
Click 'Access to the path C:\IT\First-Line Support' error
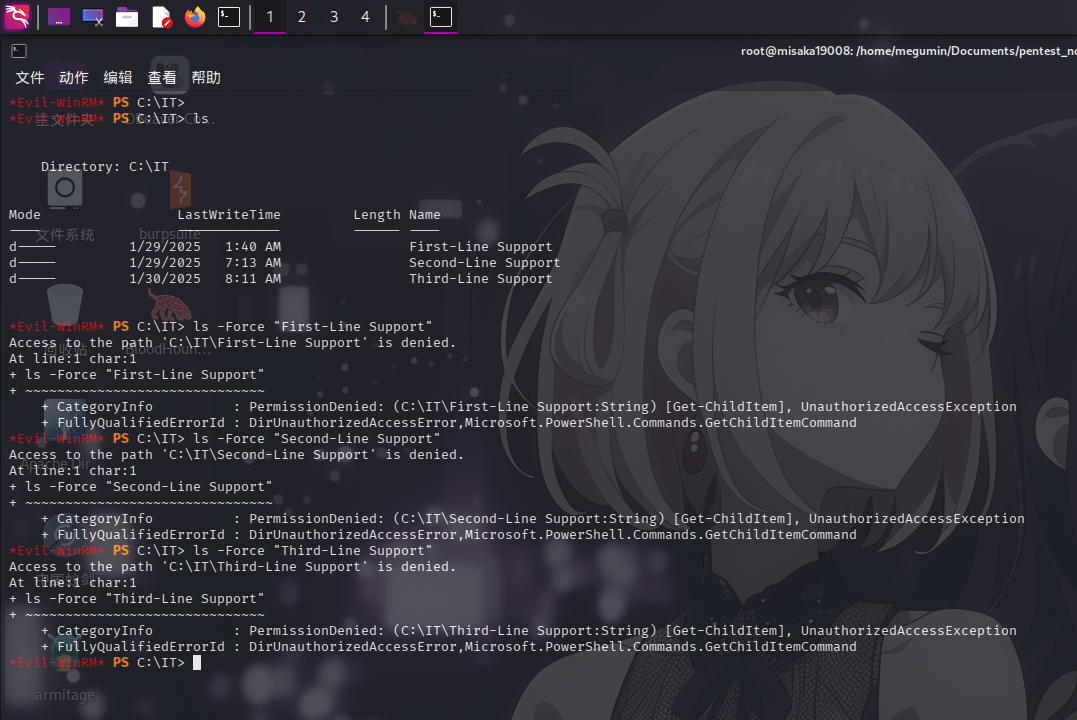tap(232, 342)
